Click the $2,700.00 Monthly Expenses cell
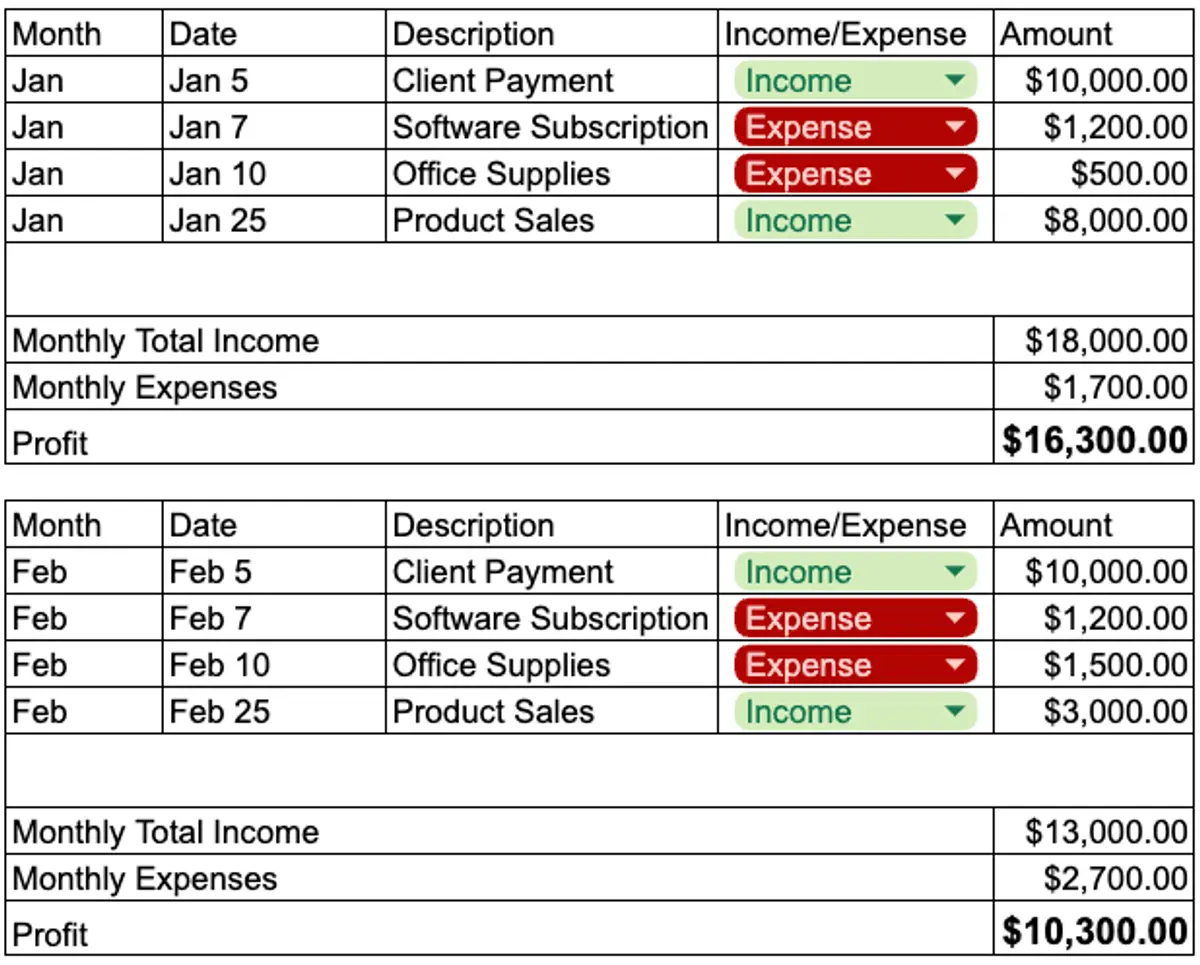This screenshot has width=1200, height=965. (1094, 878)
